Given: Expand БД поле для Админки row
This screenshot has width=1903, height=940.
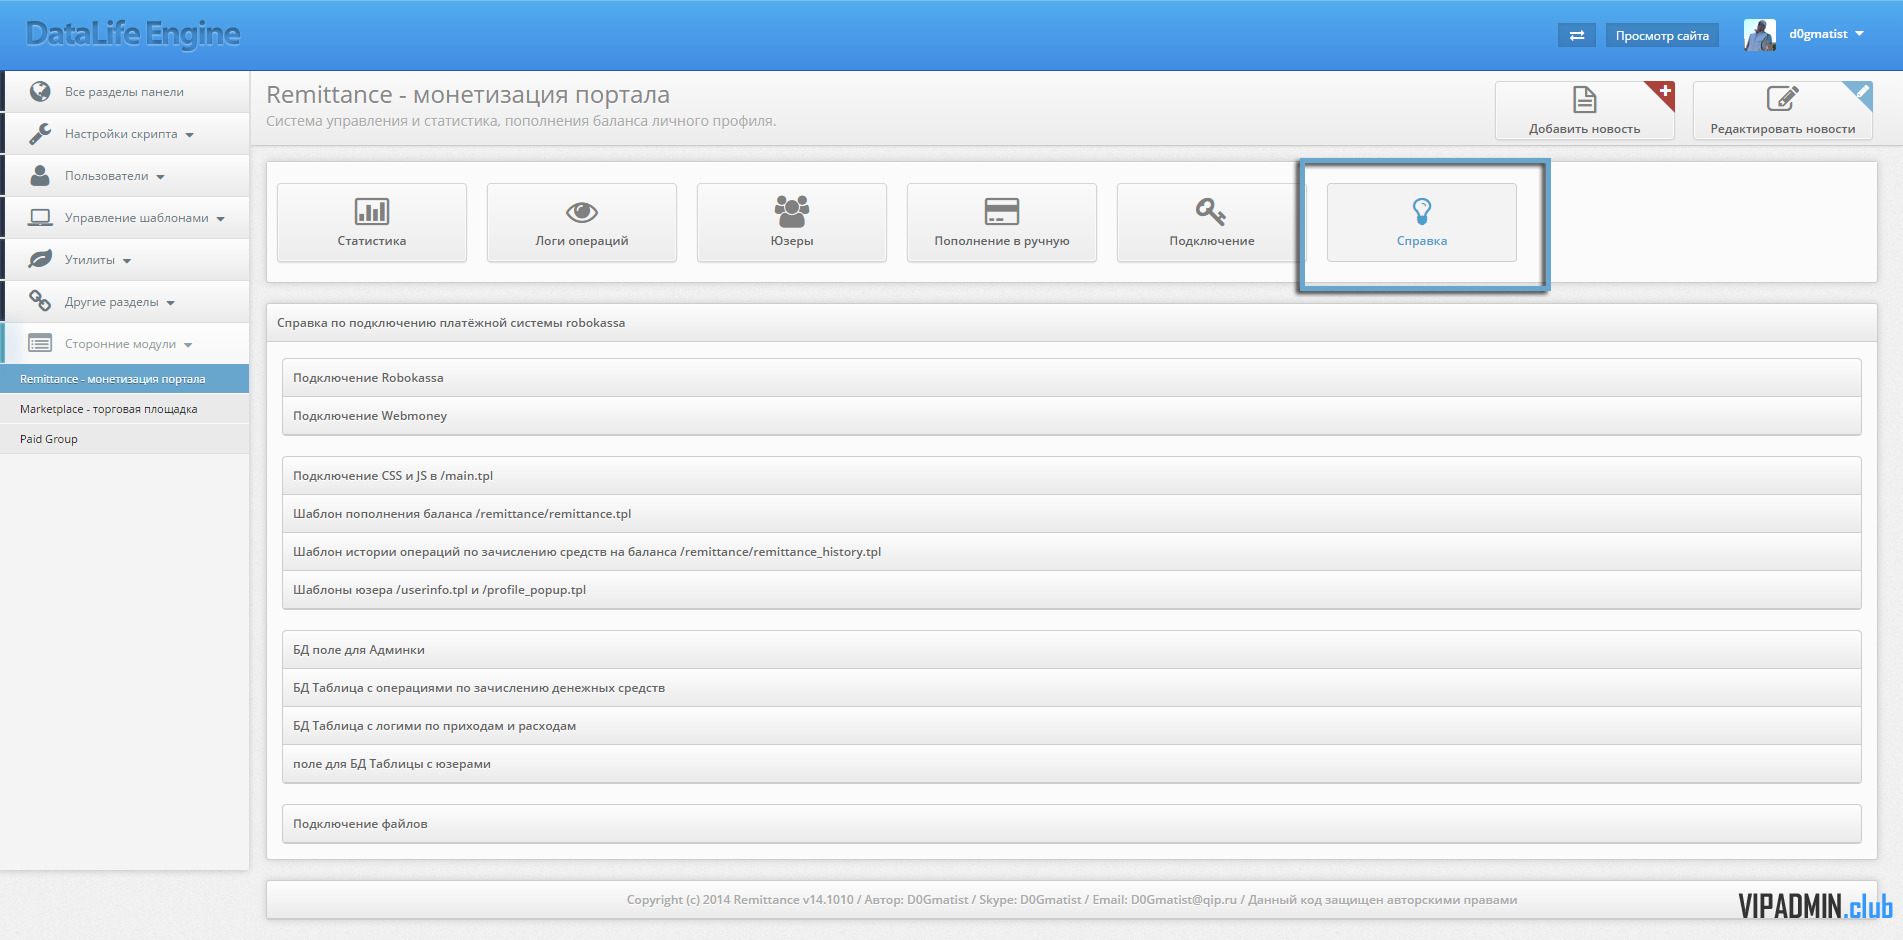Looking at the screenshot, I should coord(1071,650).
